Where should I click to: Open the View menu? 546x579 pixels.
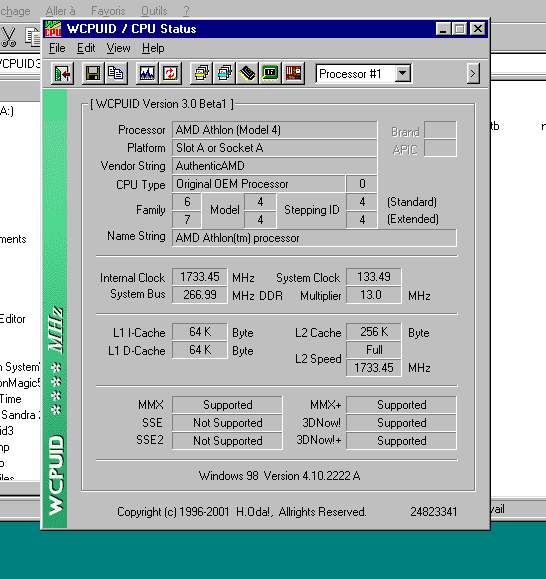pyautogui.click(x=119, y=48)
